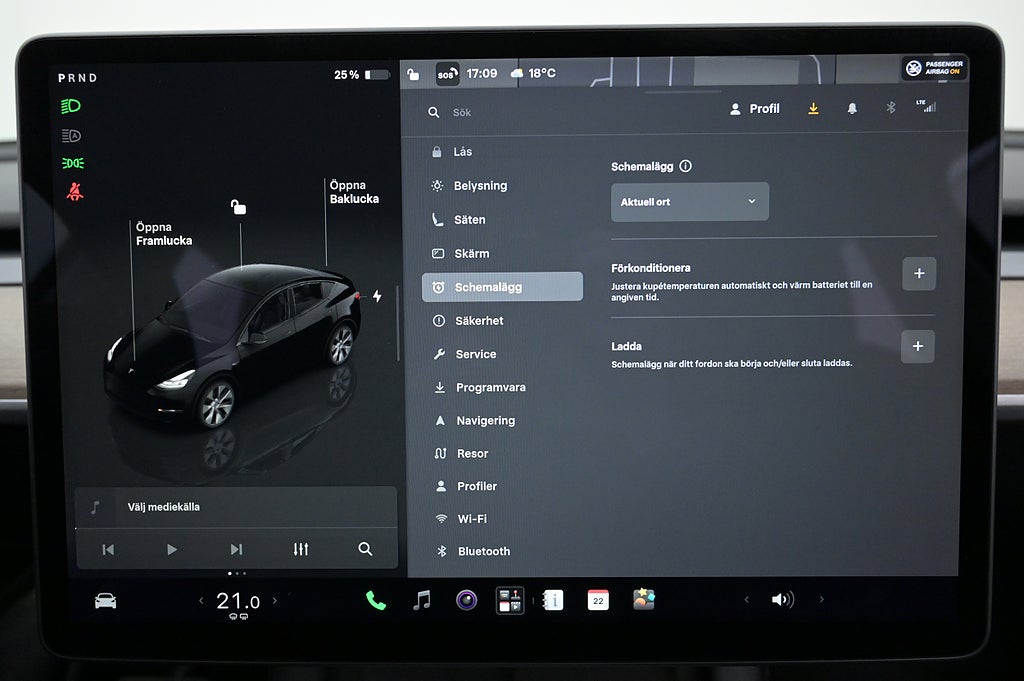The width and height of the screenshot is (1024, 681).
Task: Tap the charging bolt icon beside car
Action: [x=377, y=296]
